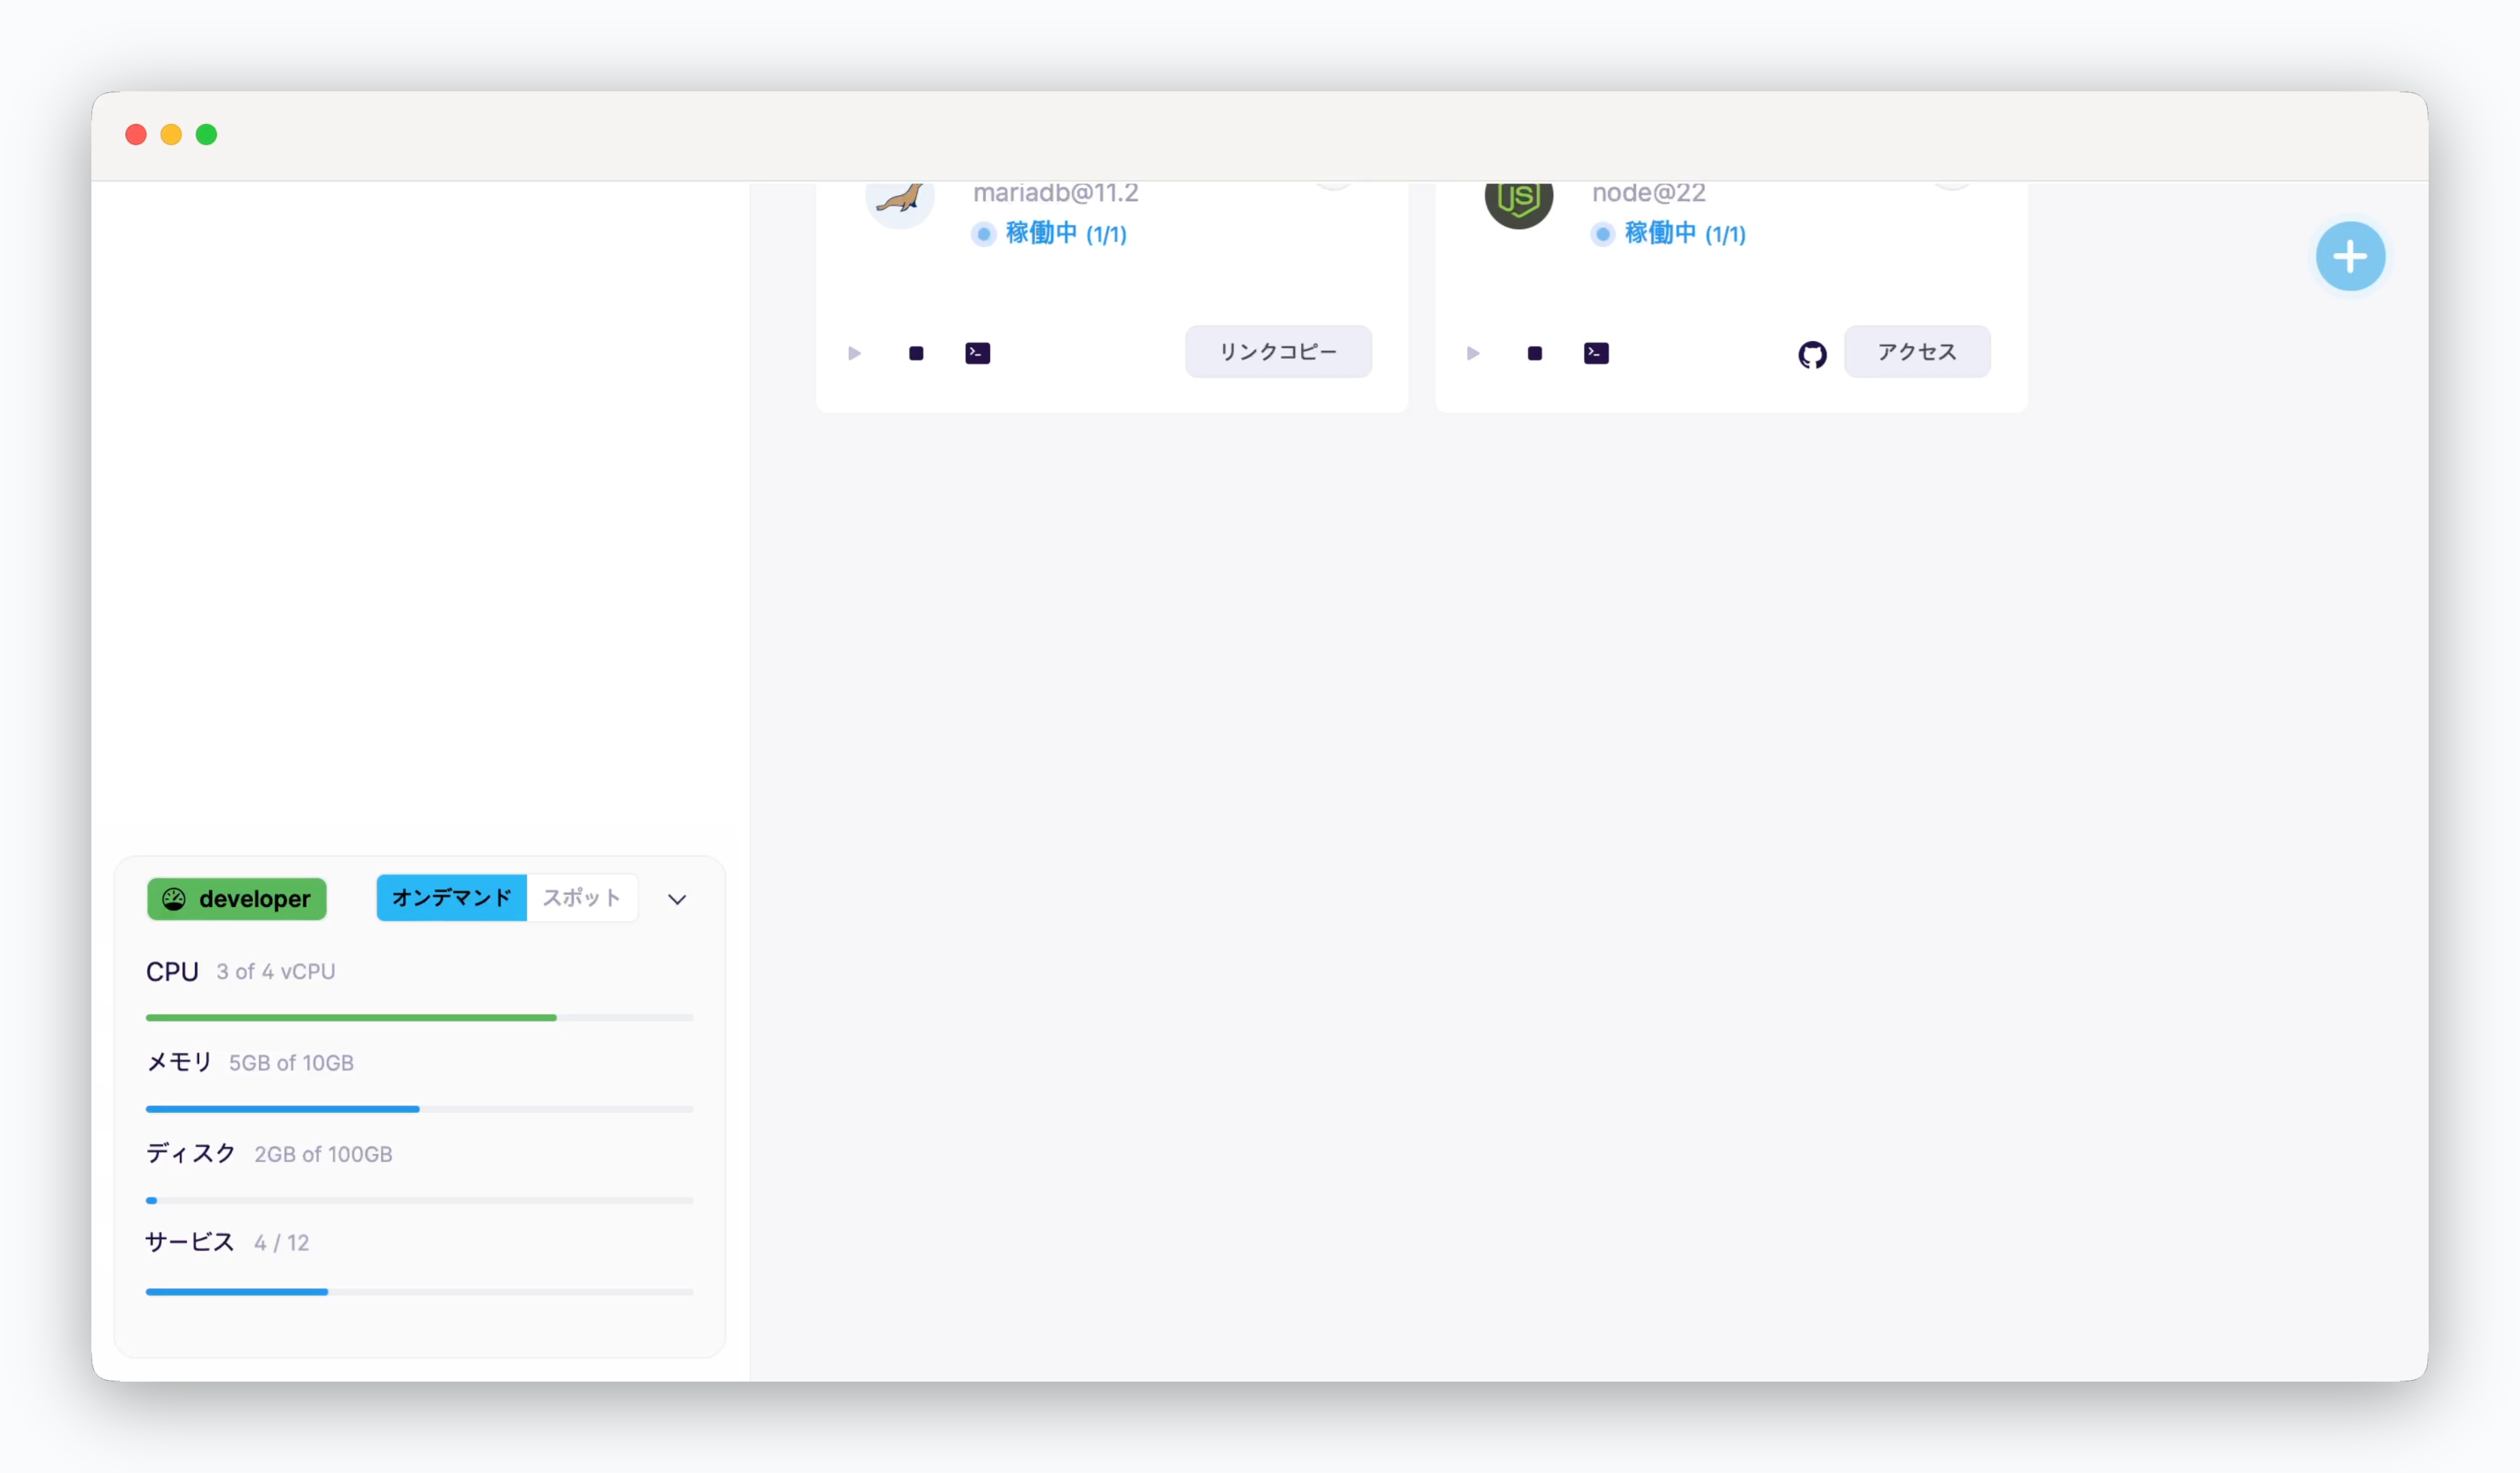Click mariadb 稼働中 (1/1) status
The image size is (2520, 1473).
click(1050, 234)
